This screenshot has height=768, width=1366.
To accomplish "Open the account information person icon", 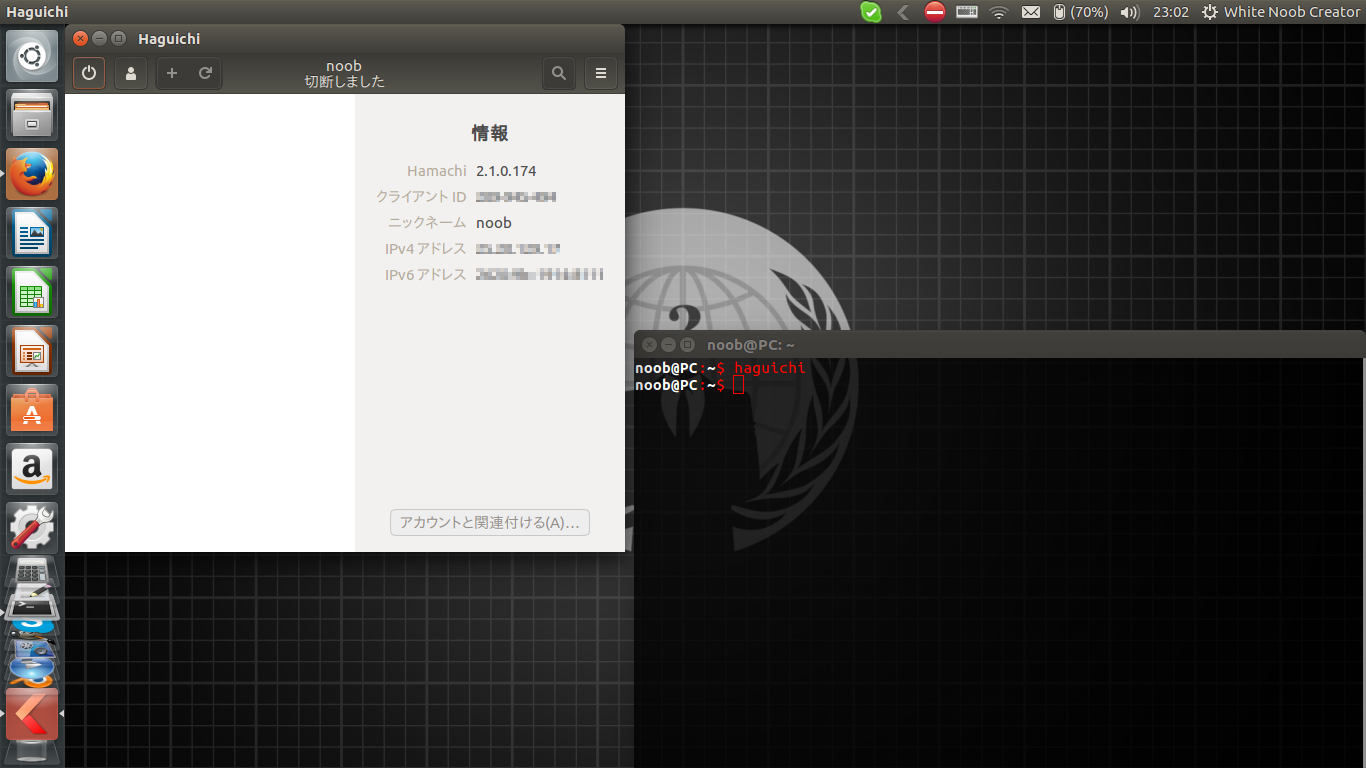I will click(x=130, y=73).
